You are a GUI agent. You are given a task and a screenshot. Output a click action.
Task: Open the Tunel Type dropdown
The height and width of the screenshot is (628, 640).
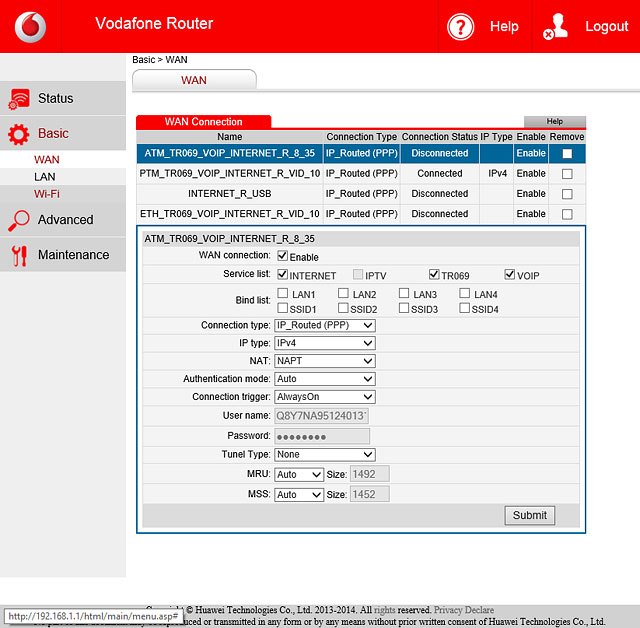[325, 455]
